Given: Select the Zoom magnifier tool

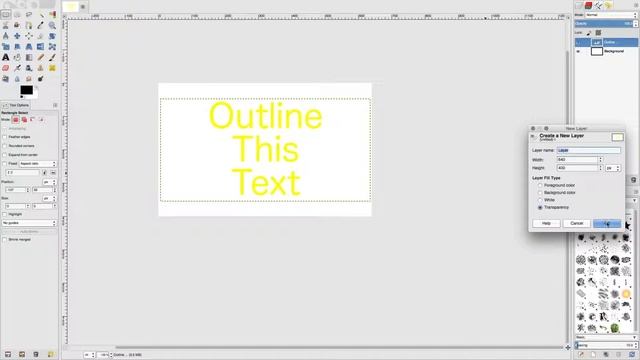Looking at the screenshot, I should point(52,25).
